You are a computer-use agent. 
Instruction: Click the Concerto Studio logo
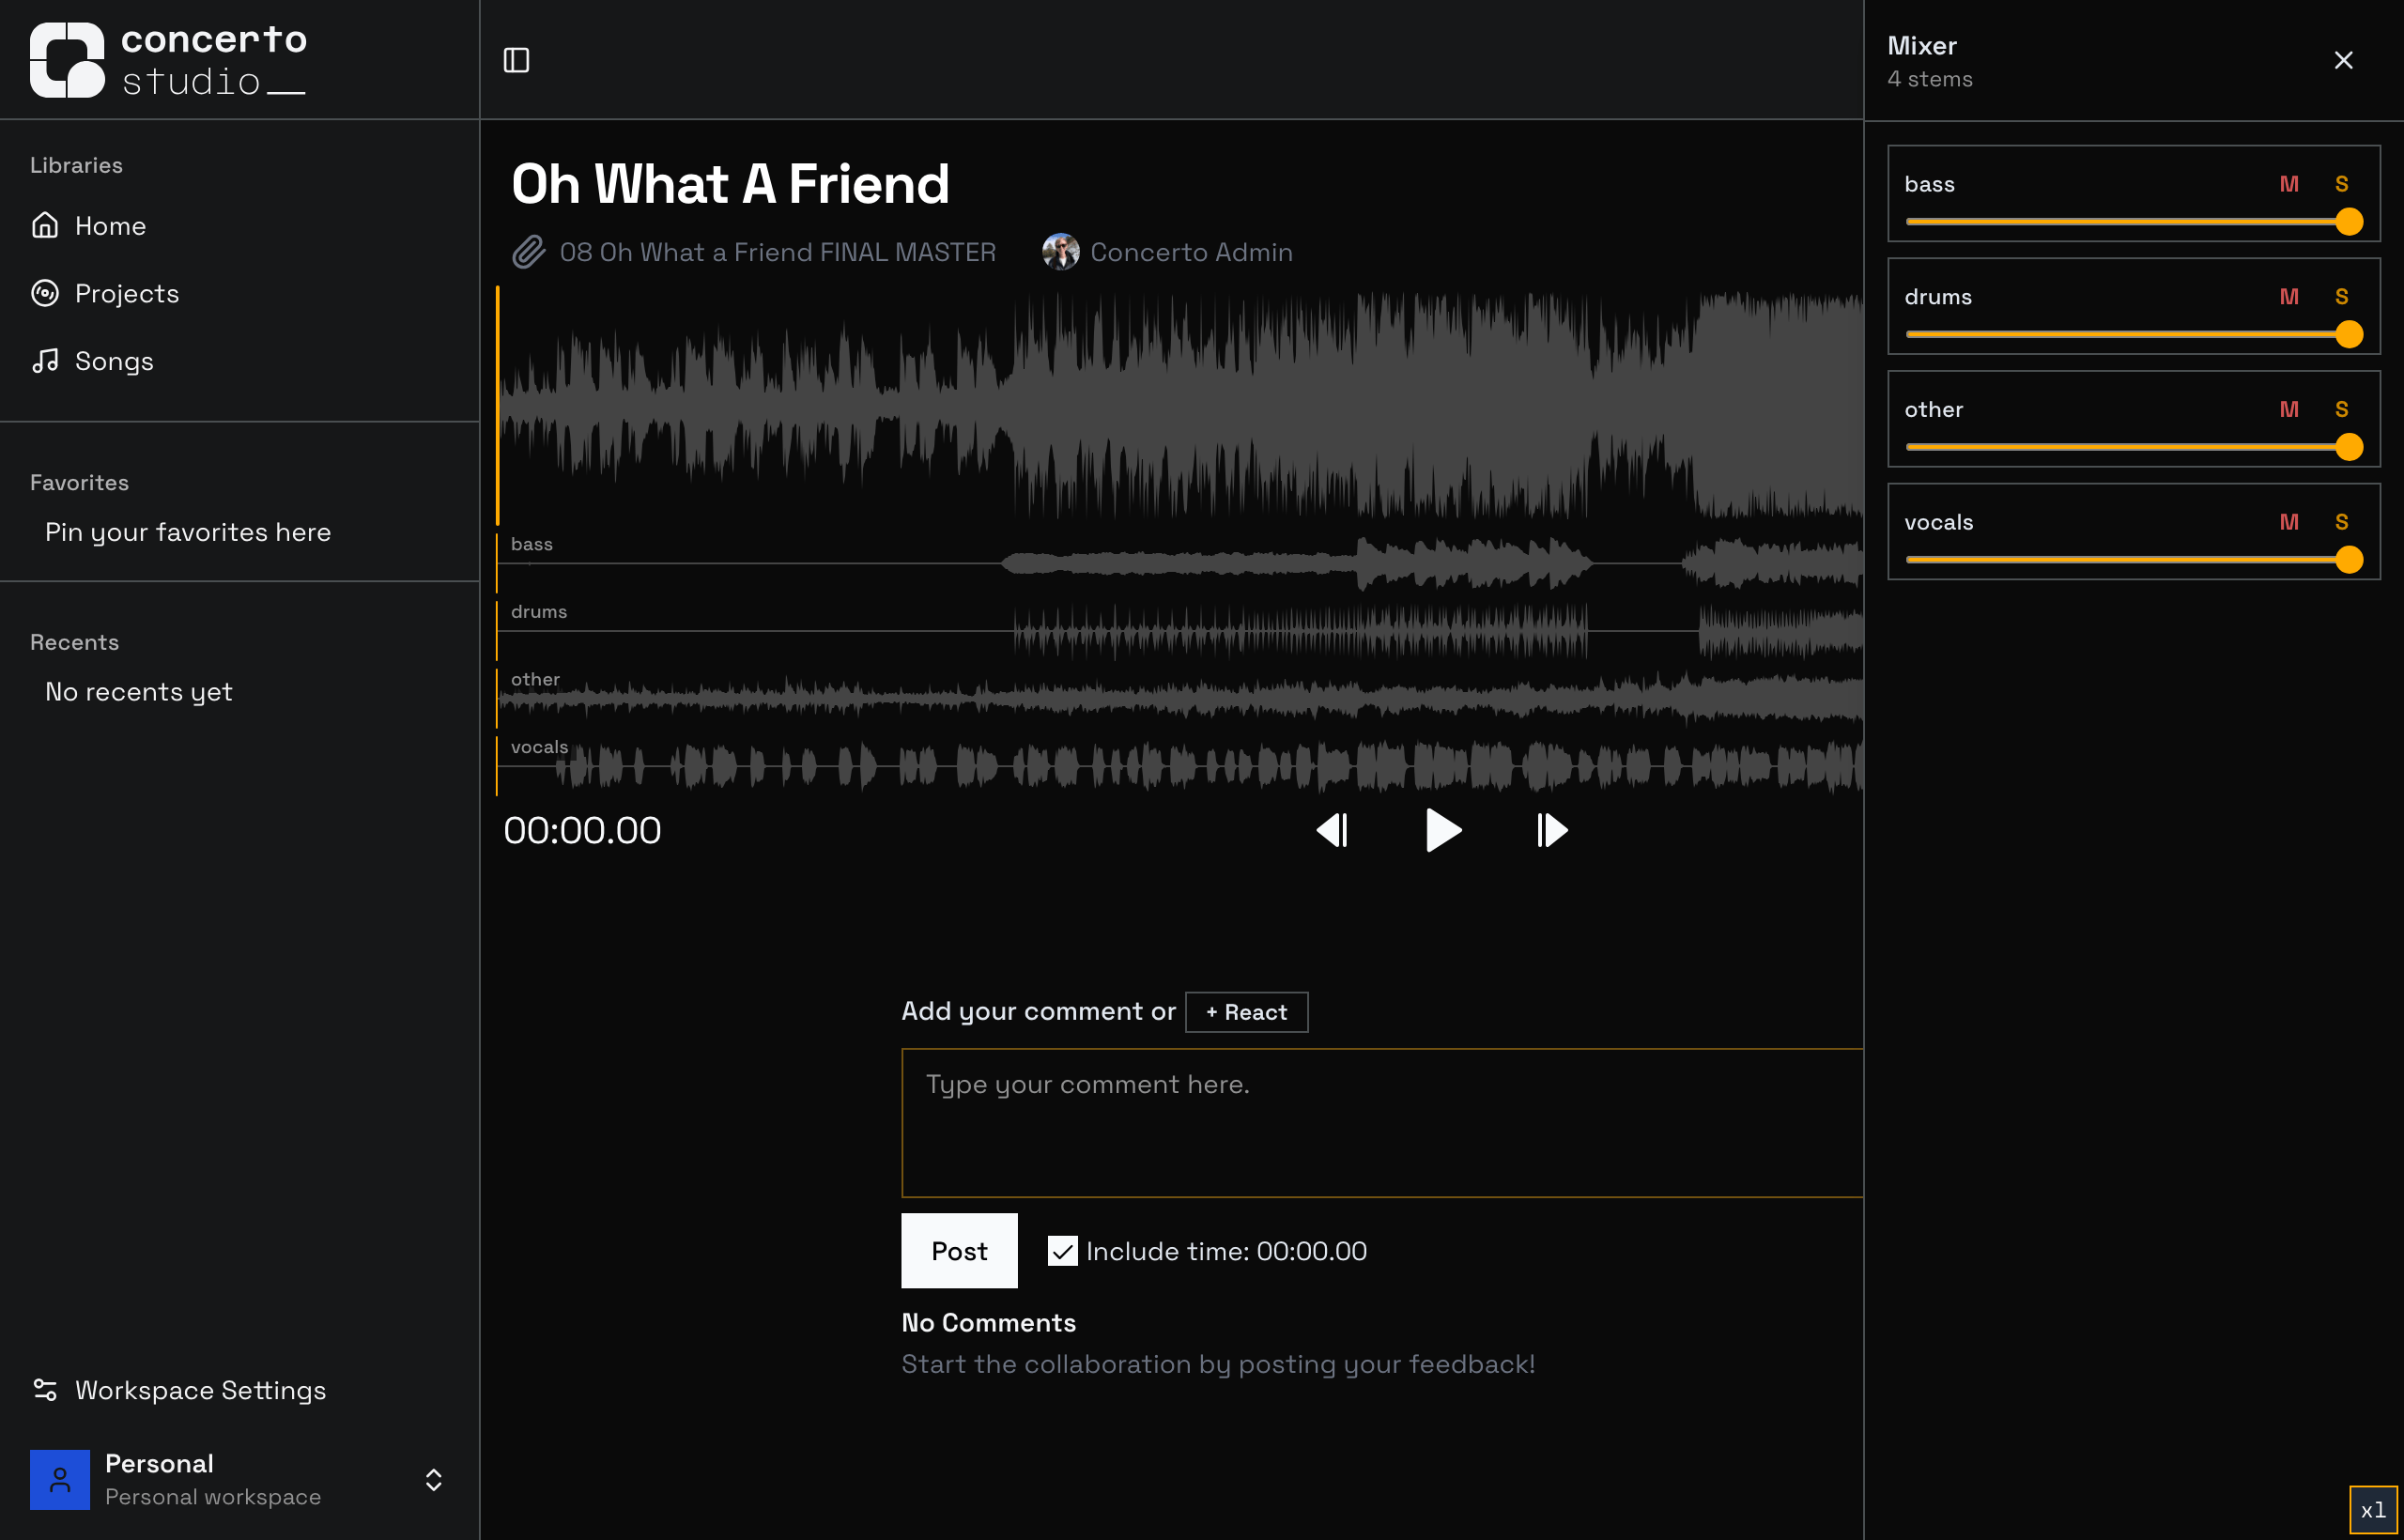pos(168,60)
